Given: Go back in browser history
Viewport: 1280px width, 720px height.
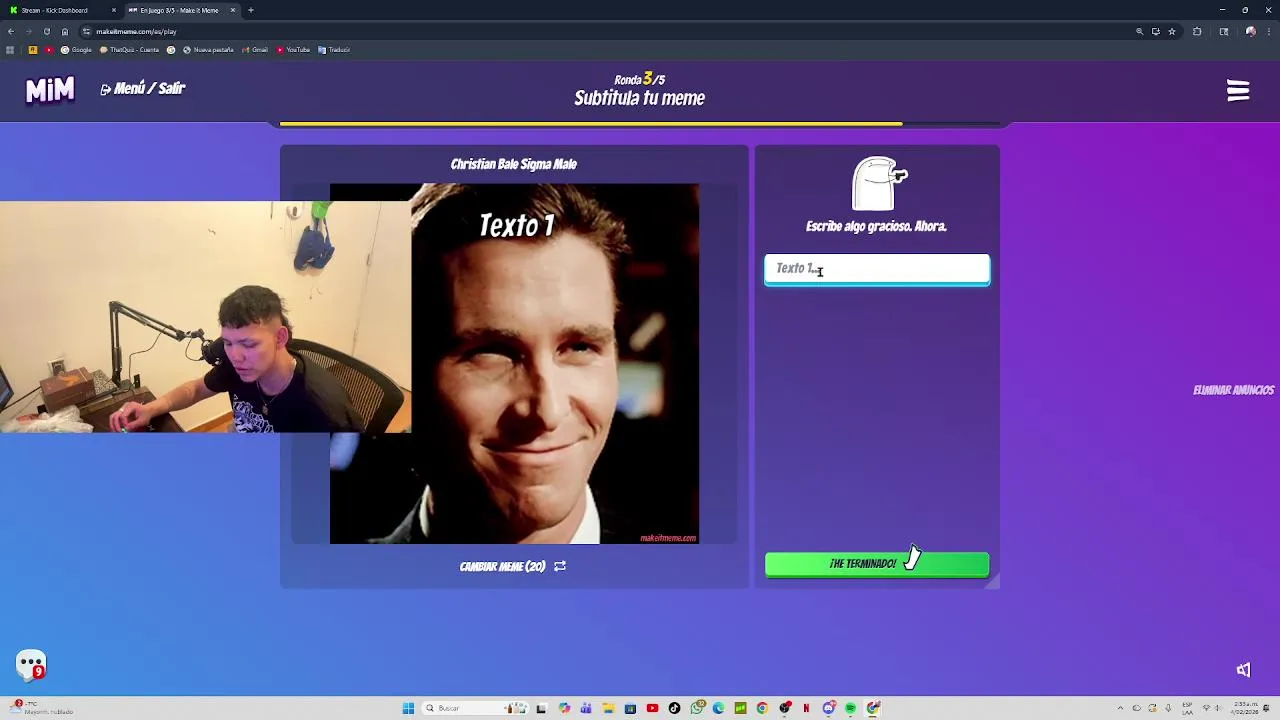Looking at the screenshot, I should [11, 31].
